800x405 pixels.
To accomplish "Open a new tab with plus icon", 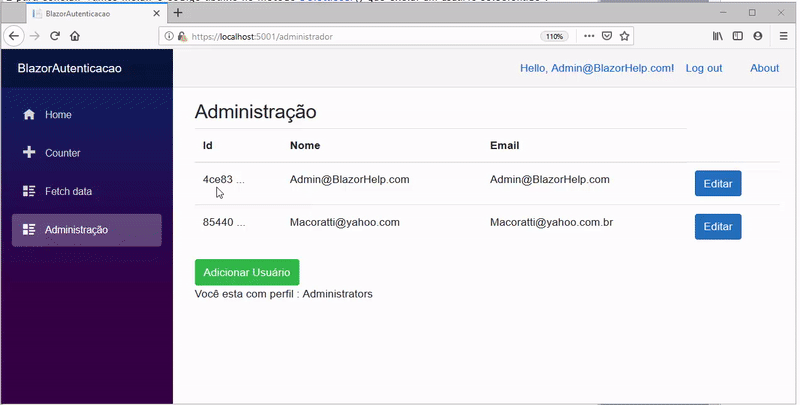I will tap(178, 13).
